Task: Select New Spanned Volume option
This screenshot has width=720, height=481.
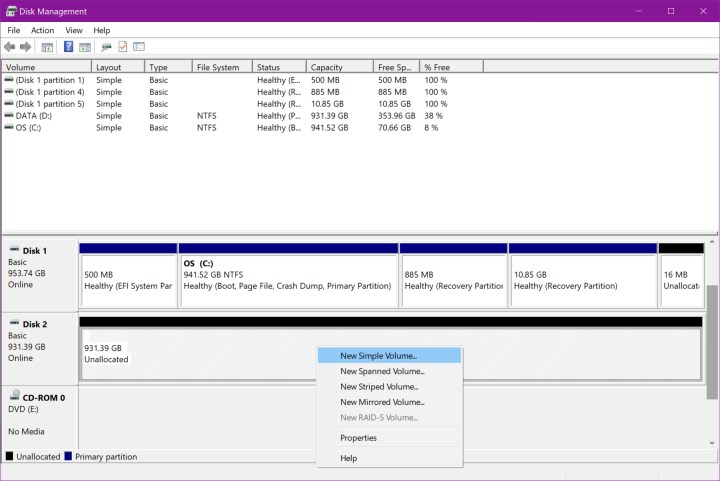Action: pos(382,371)
